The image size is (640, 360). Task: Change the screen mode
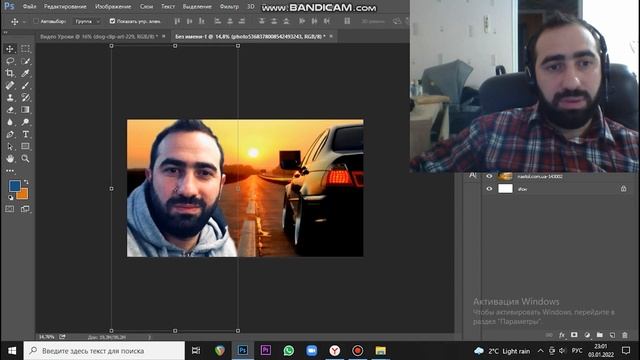(x=25, y=209)
